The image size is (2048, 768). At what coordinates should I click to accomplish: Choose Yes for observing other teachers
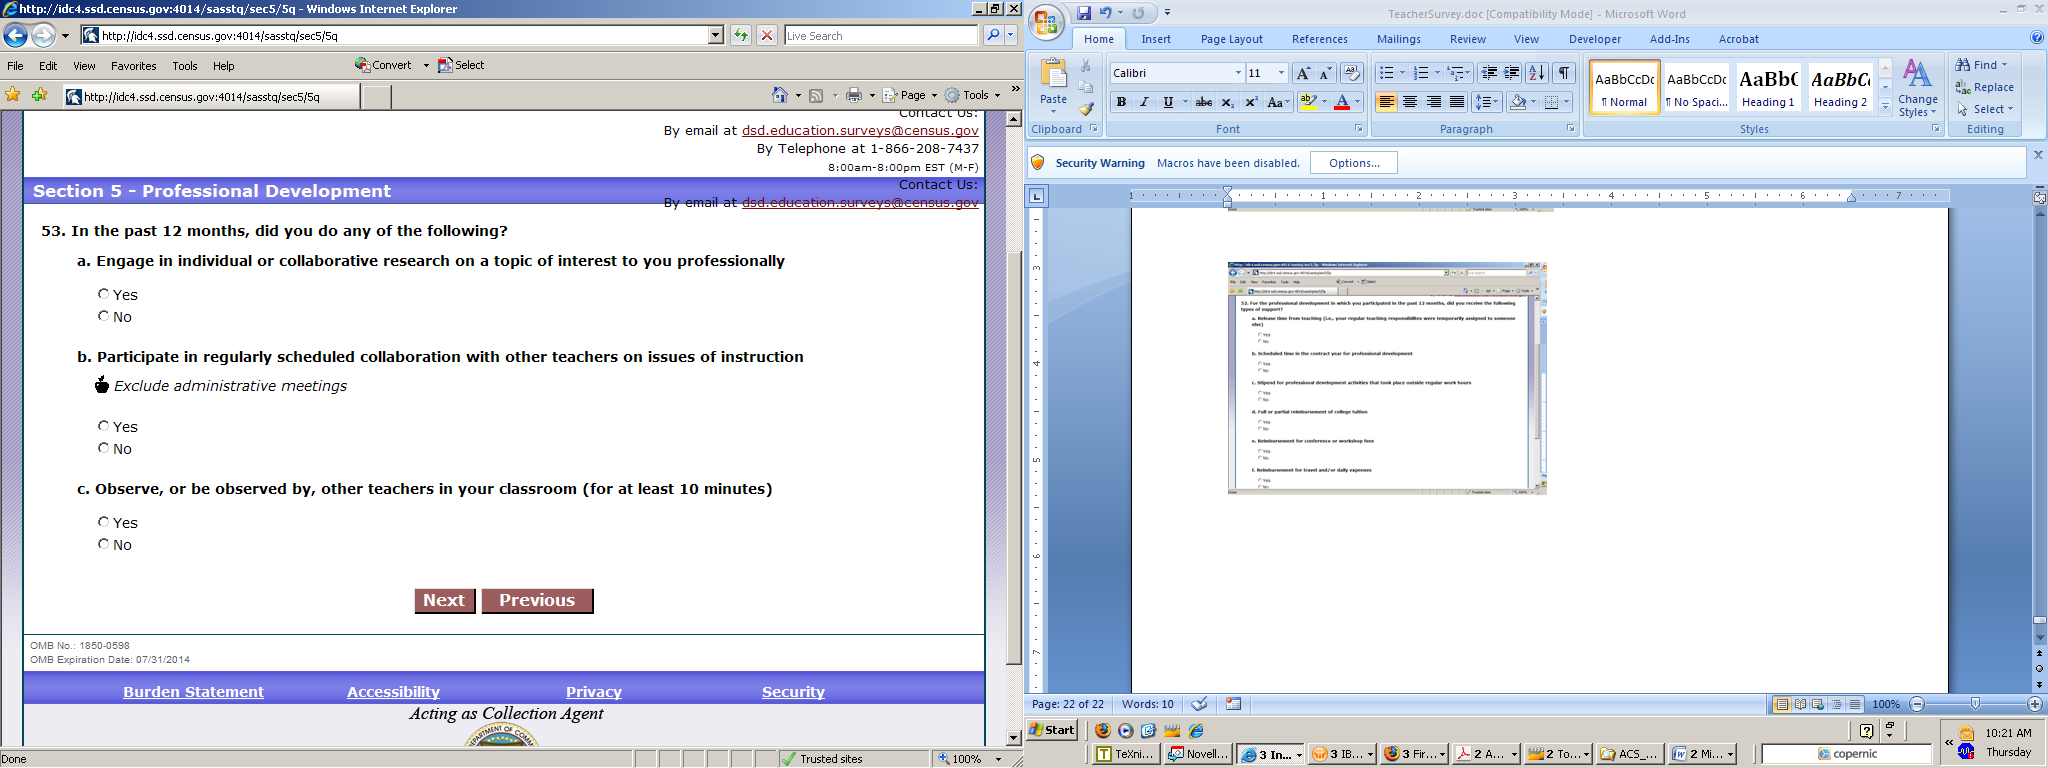[103, 522]
